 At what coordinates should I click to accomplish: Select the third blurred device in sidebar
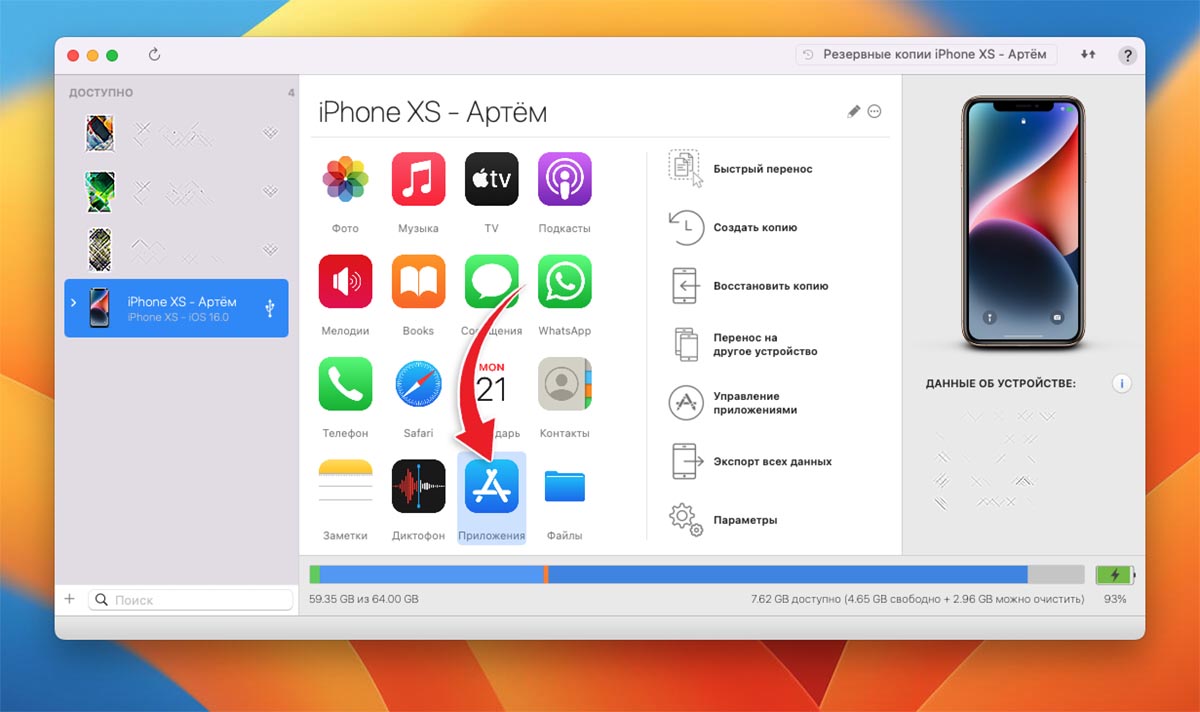176,249
